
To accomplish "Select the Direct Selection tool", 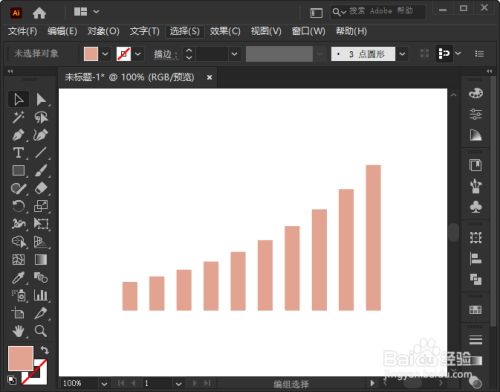I will pos(41,99).
